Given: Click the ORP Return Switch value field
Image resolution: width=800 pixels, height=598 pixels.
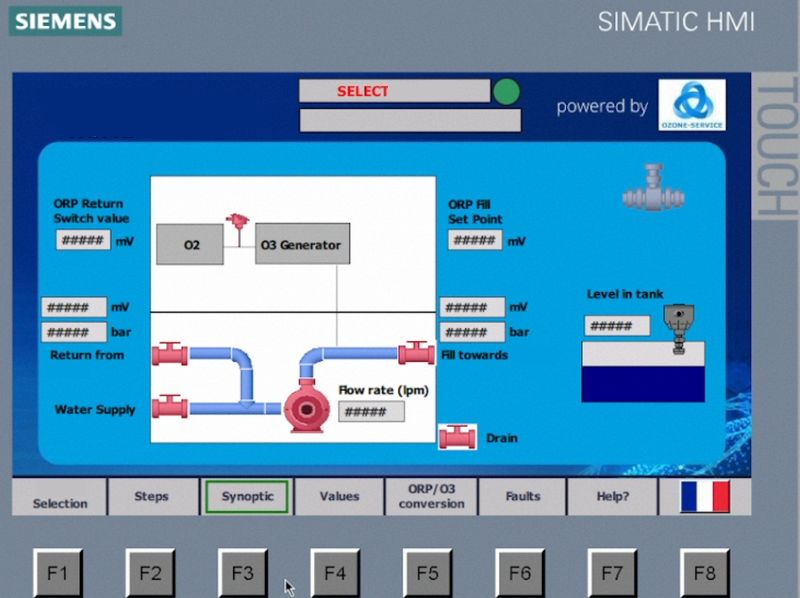Looking at the screenshot, I should coord(83,240).
